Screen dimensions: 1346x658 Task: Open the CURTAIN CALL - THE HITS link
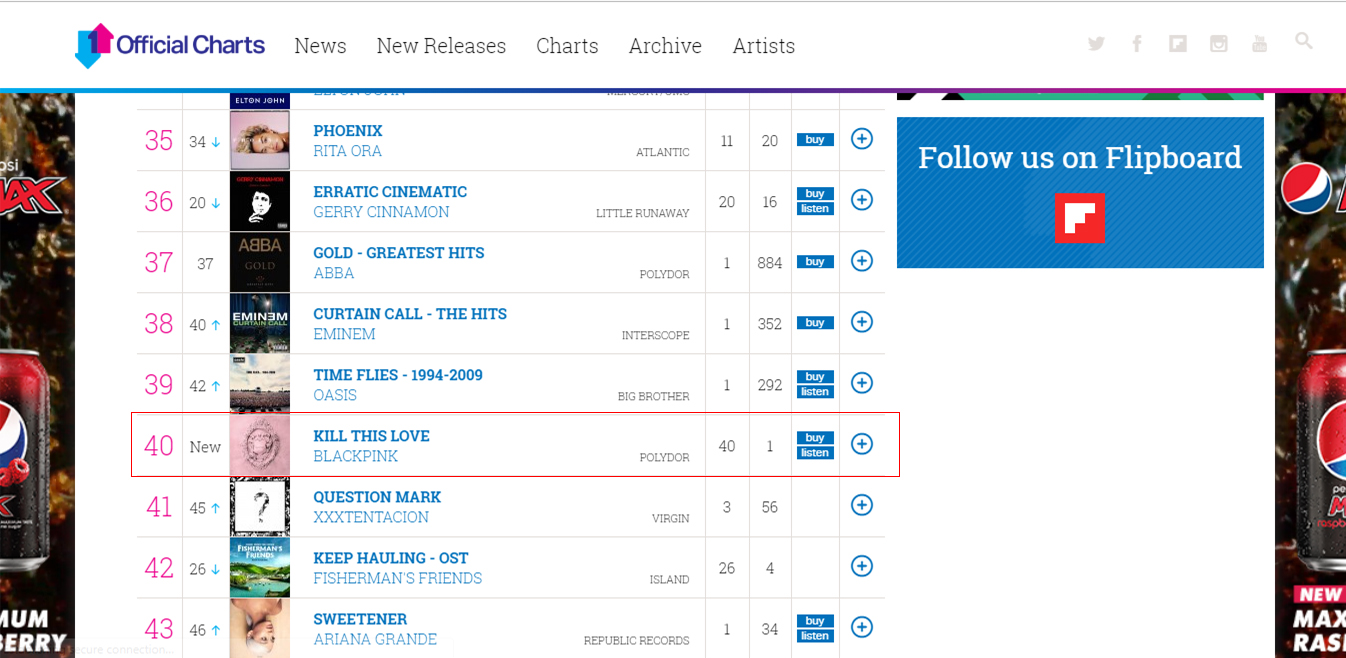[410, 314]
